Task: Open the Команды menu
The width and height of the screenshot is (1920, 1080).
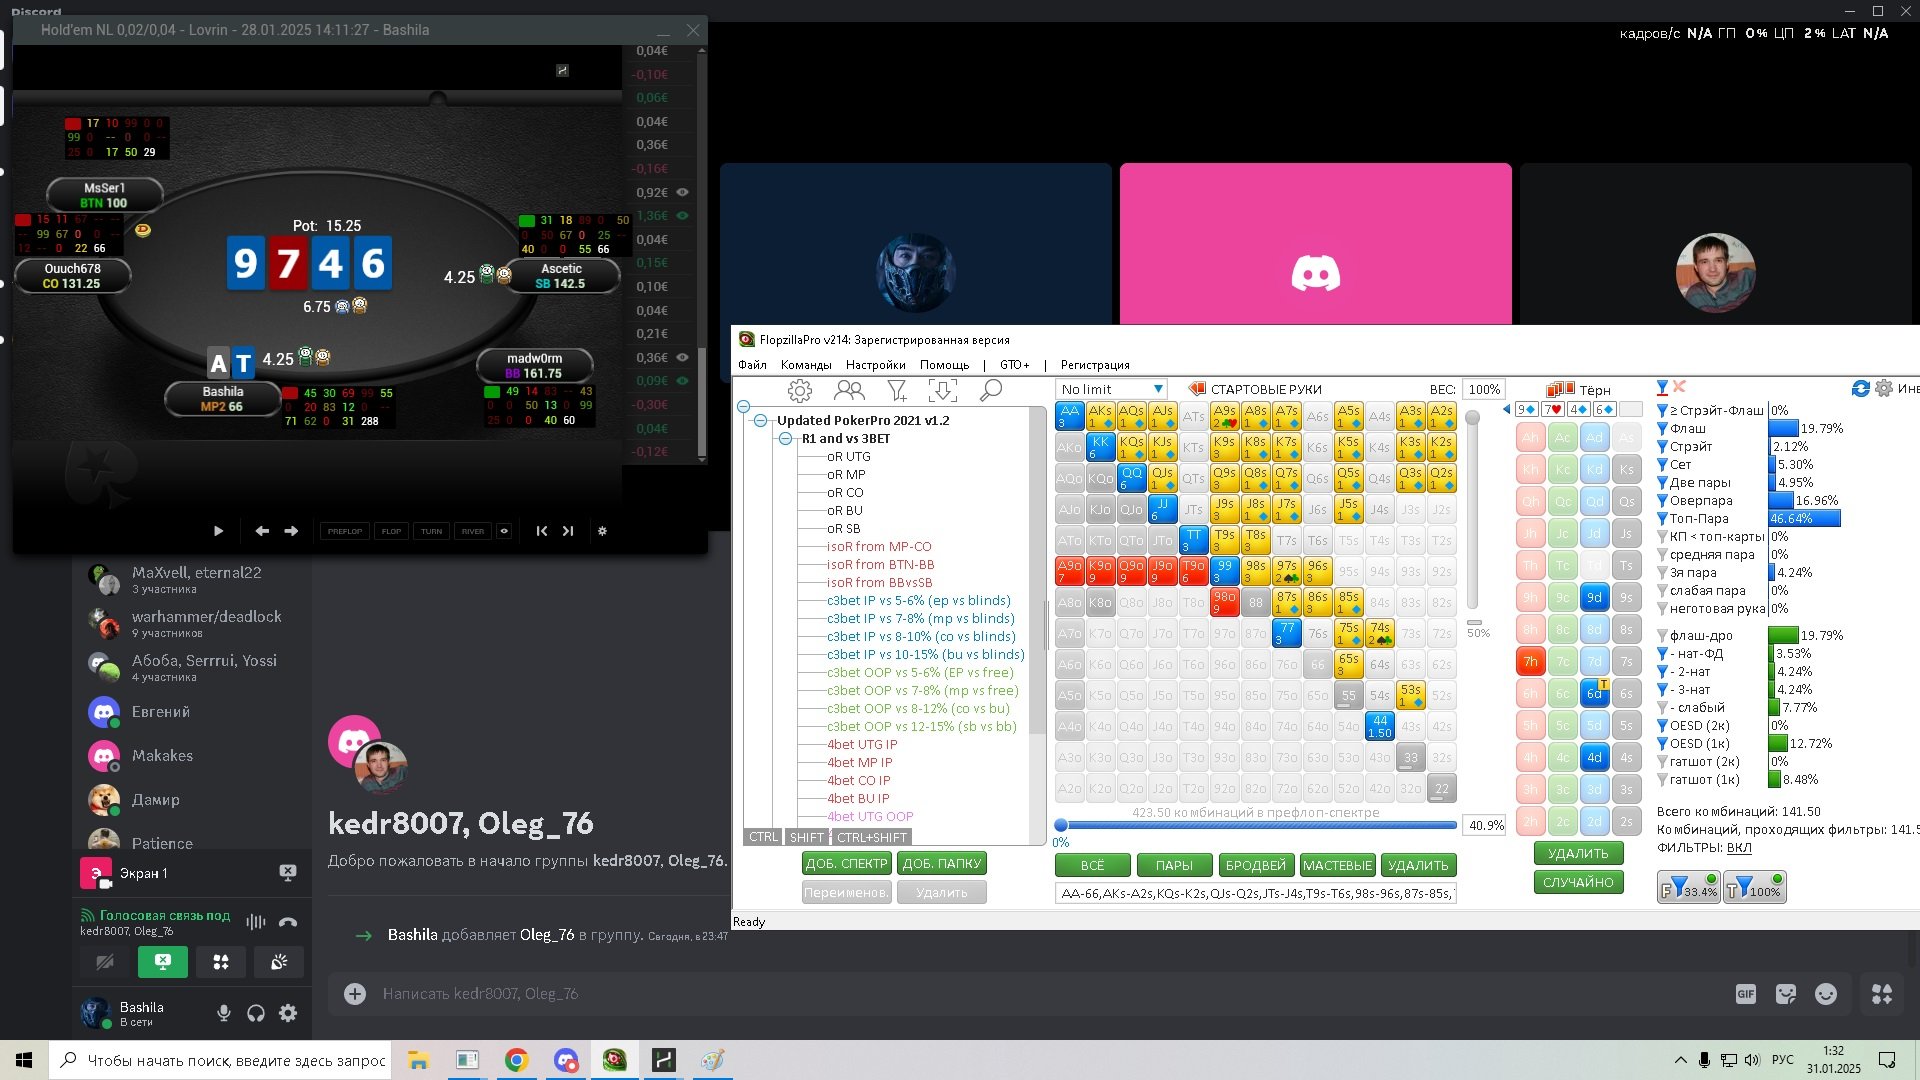Action: (806, 365)
